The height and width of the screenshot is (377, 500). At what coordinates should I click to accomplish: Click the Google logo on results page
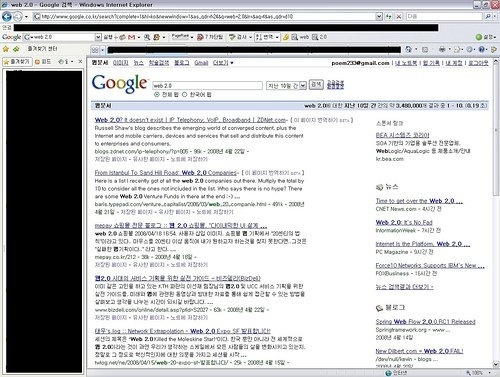click(119, 83)
